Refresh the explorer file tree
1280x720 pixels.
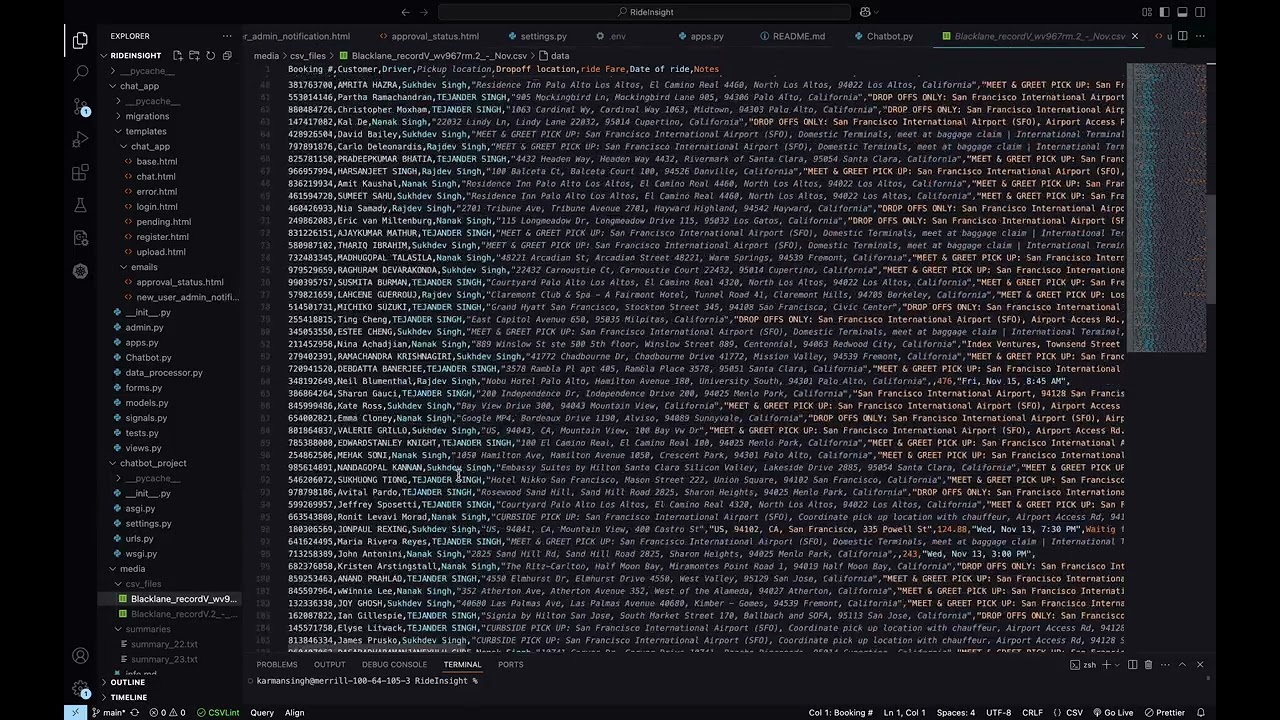pos(211,56)
